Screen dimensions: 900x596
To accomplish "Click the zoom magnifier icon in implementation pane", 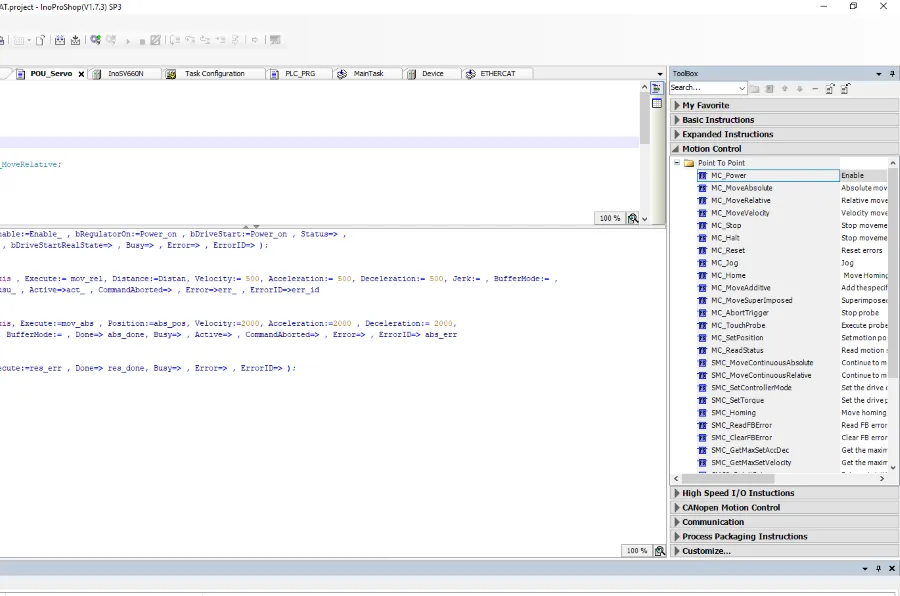I will click(x=659, y=551).
